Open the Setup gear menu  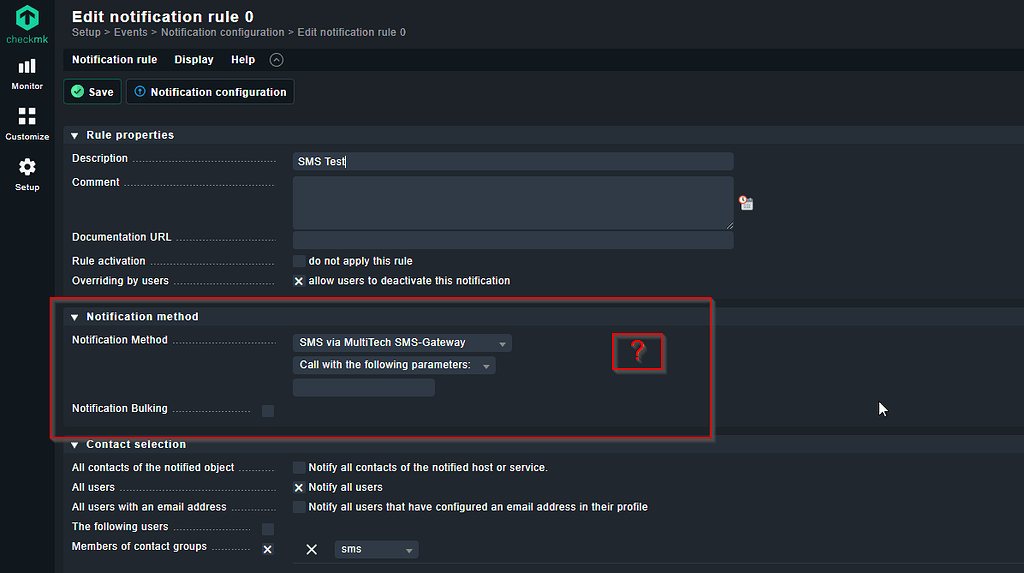[x=27, y=174]
